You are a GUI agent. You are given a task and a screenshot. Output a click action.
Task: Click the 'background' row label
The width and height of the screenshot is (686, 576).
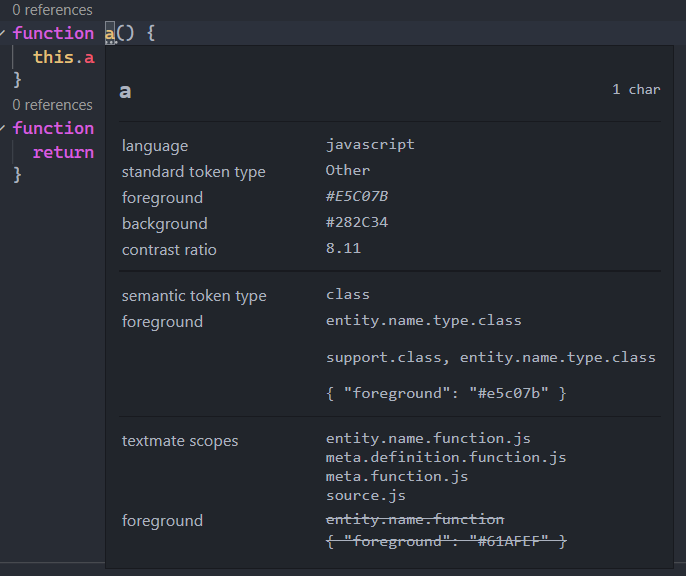pos(164,224)
